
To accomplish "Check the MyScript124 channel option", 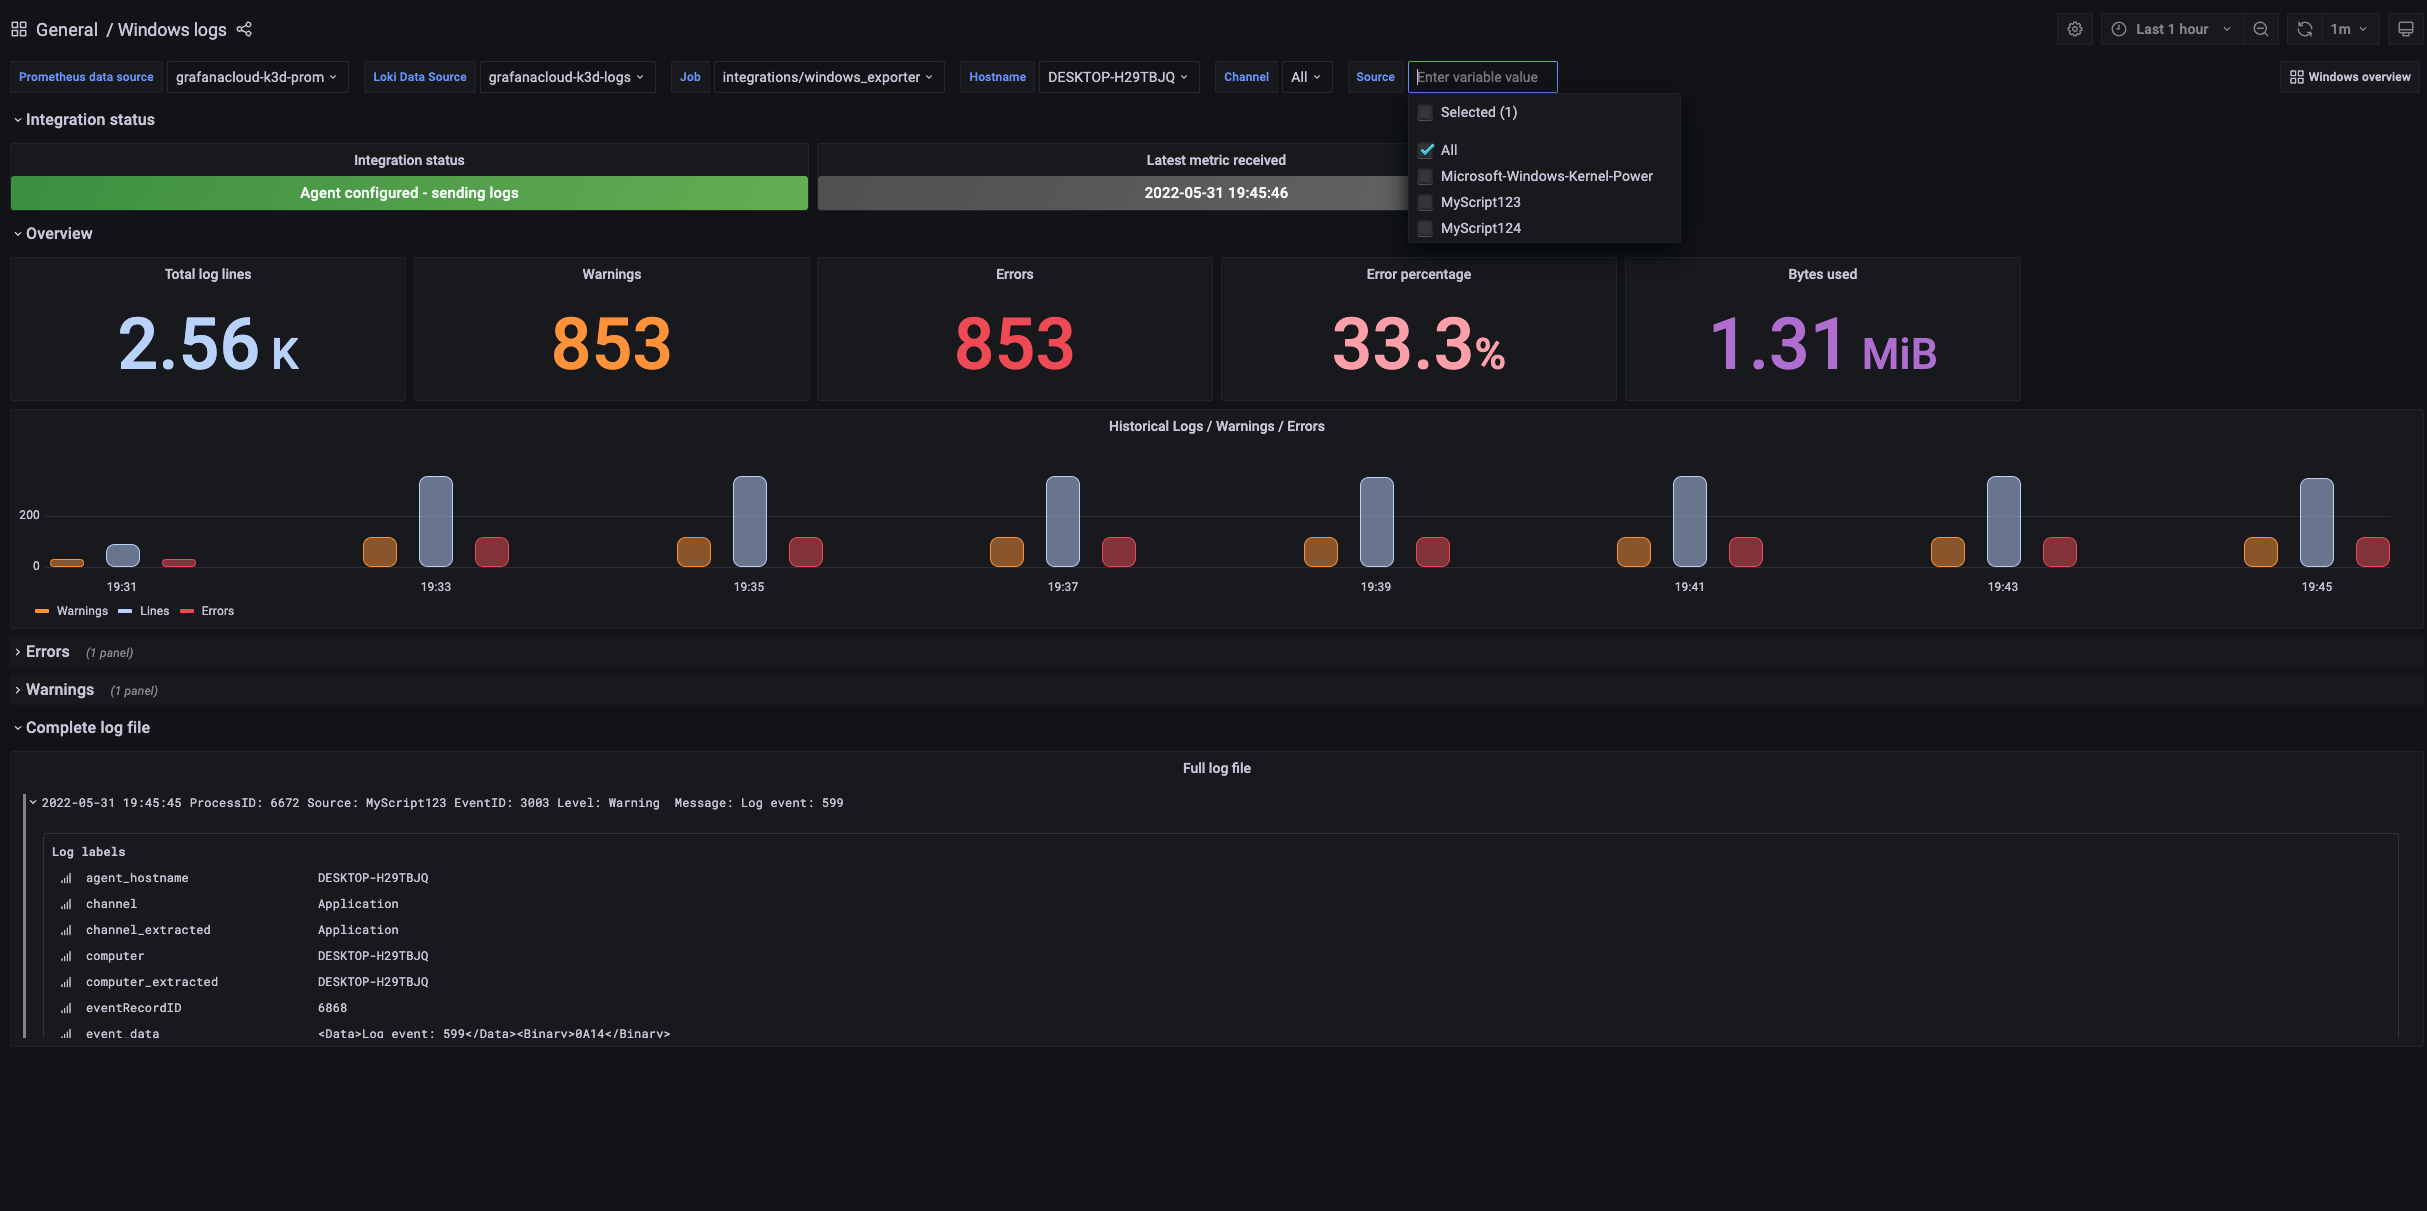I will pos(1424,229).
